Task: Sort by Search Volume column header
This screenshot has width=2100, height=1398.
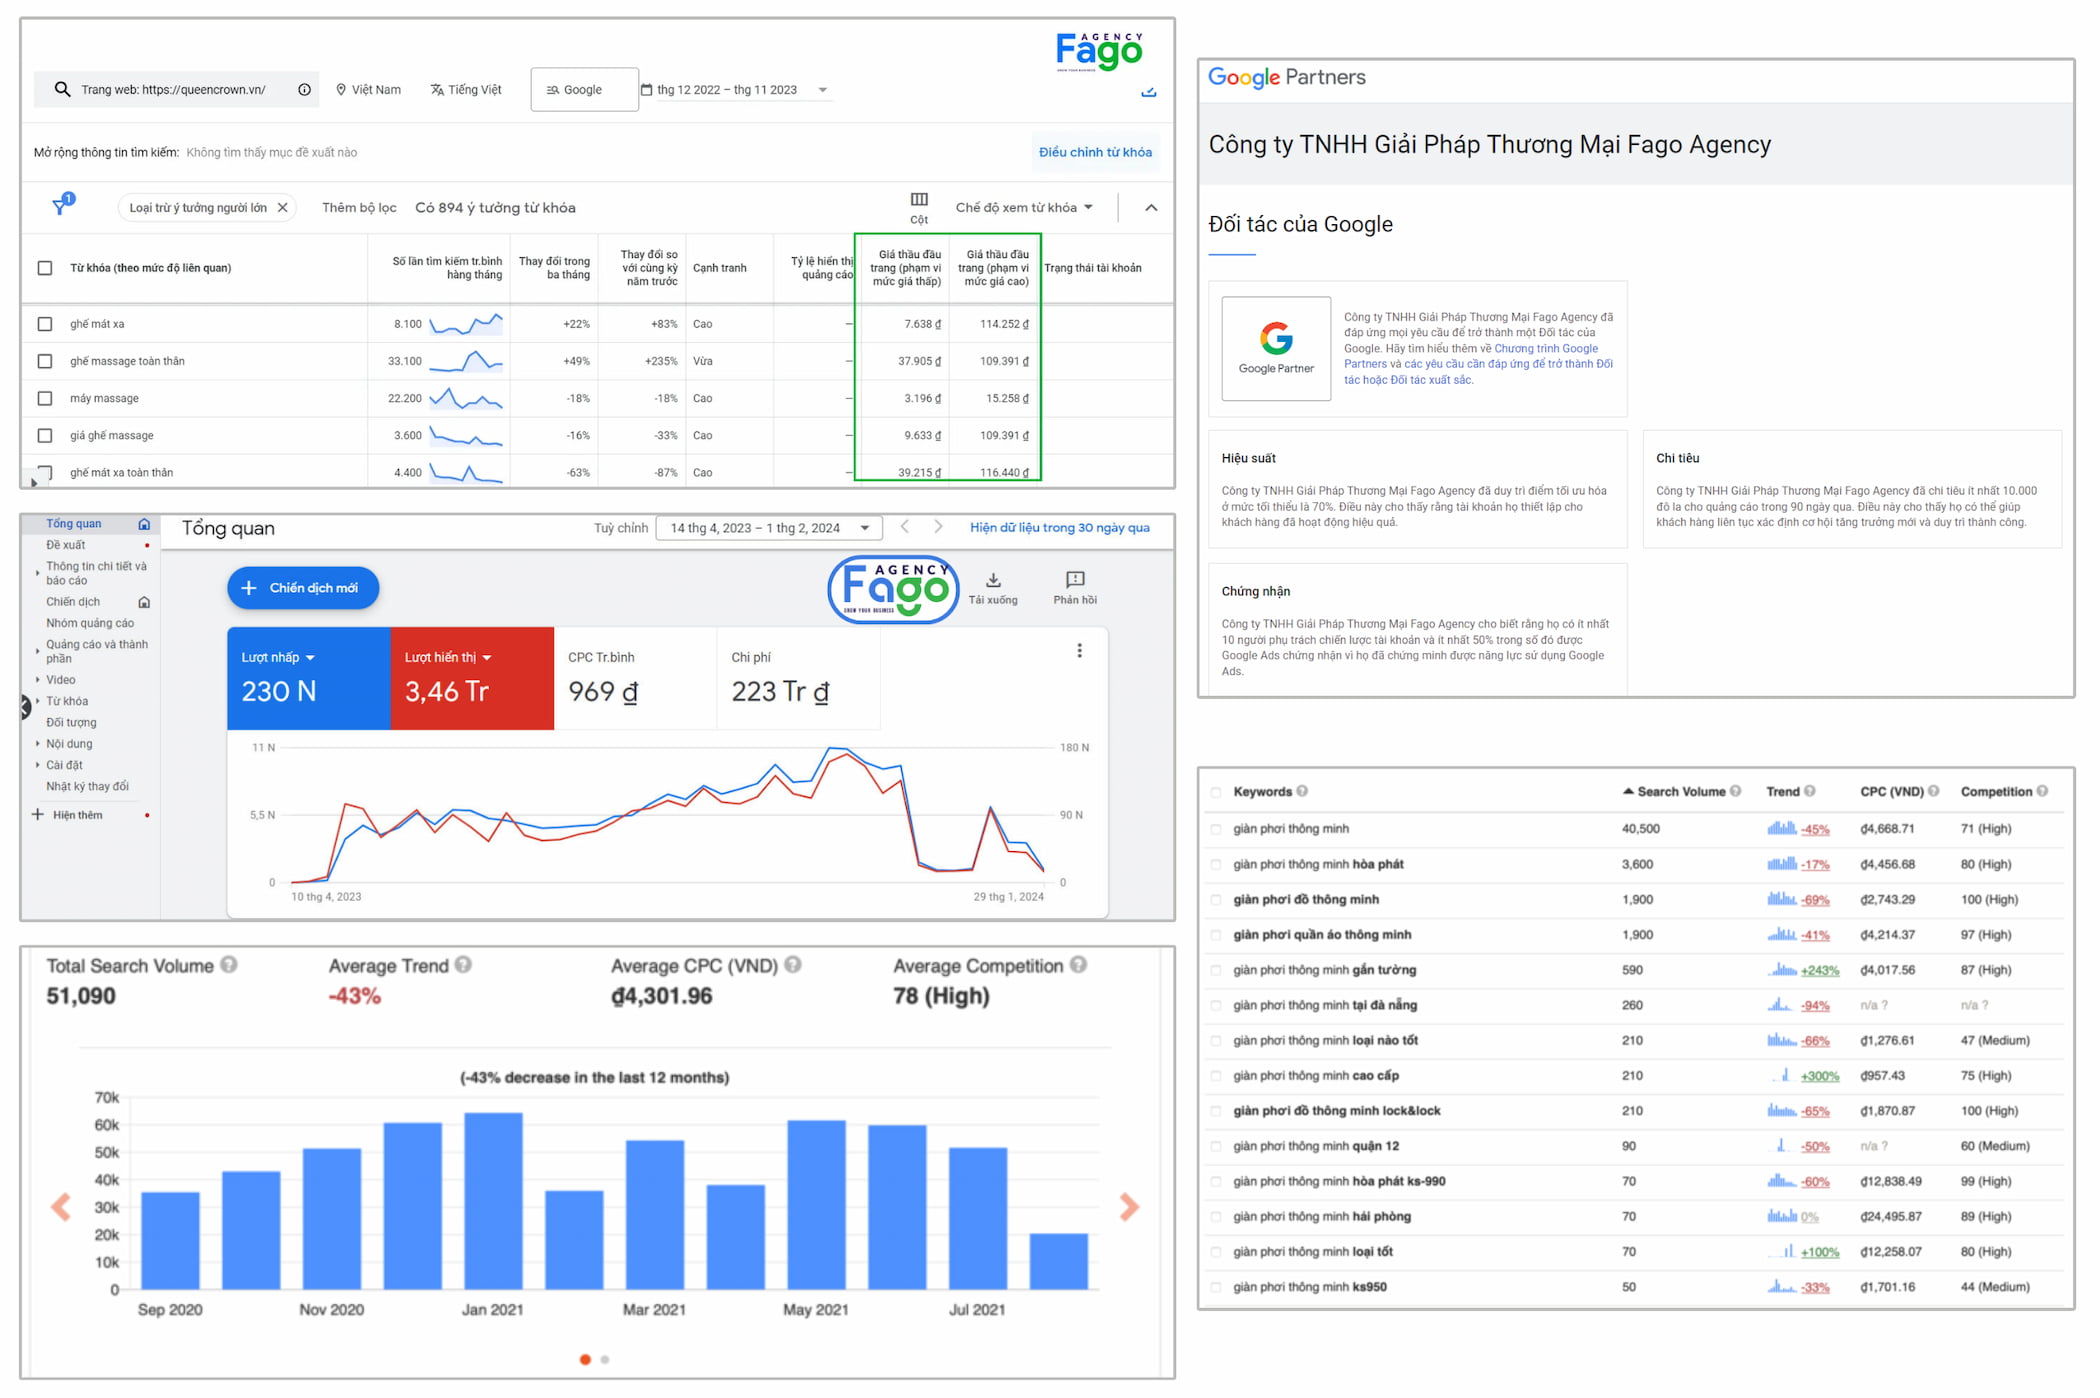Action: 1681,791
